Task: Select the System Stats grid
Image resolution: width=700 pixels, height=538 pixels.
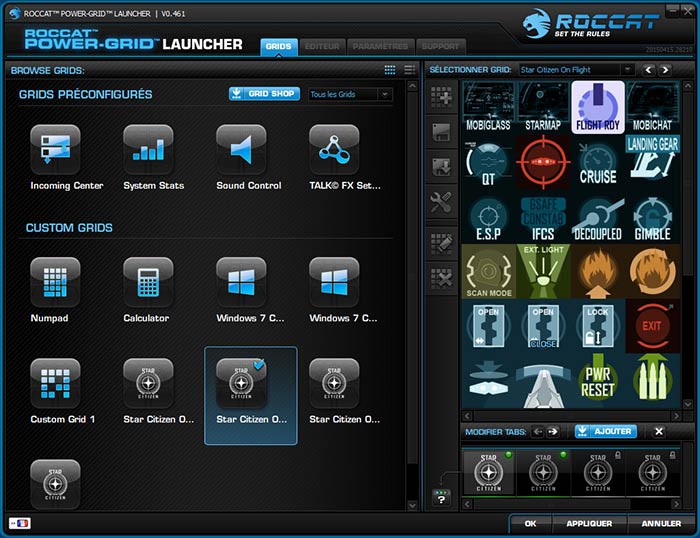Action: point(148,150)
